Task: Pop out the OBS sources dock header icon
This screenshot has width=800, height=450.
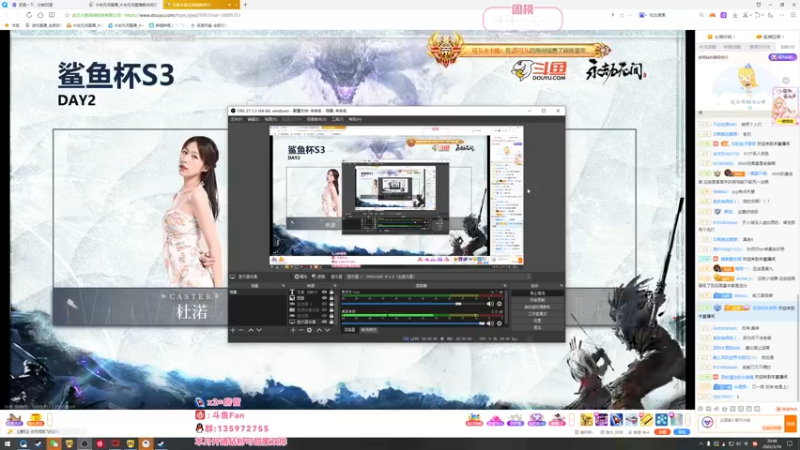Action: [x=335, y=286]
